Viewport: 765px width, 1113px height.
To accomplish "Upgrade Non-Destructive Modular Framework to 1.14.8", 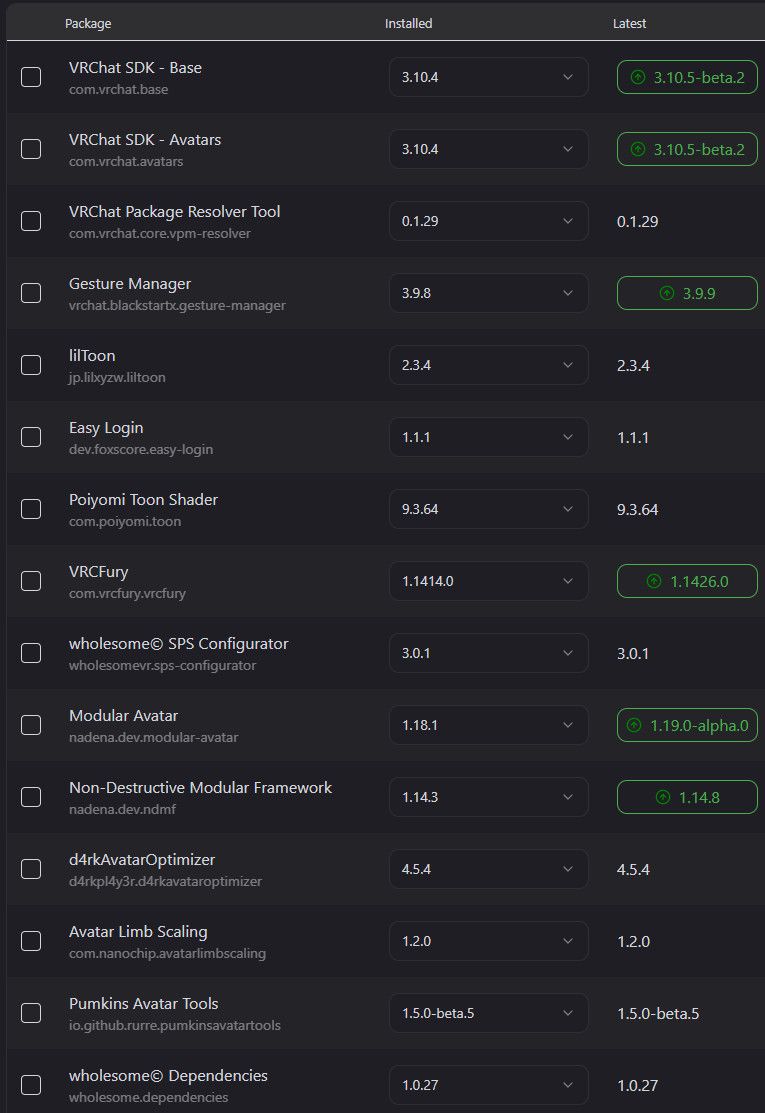I will click(687, 797).
